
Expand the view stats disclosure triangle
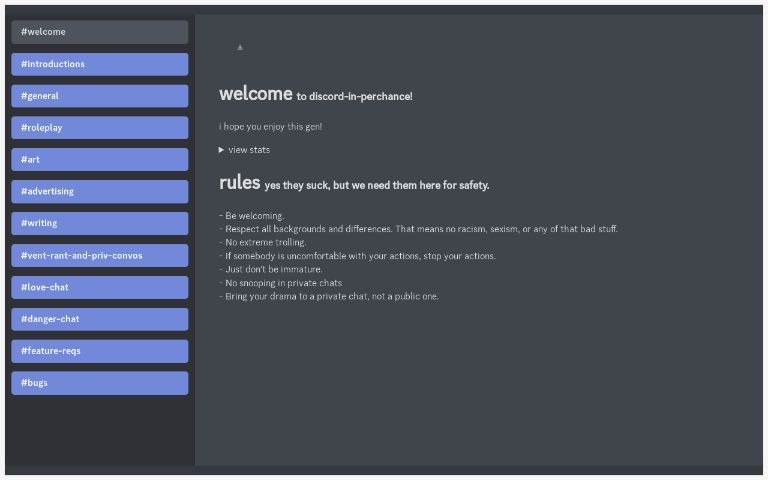[x=221, y=150]
